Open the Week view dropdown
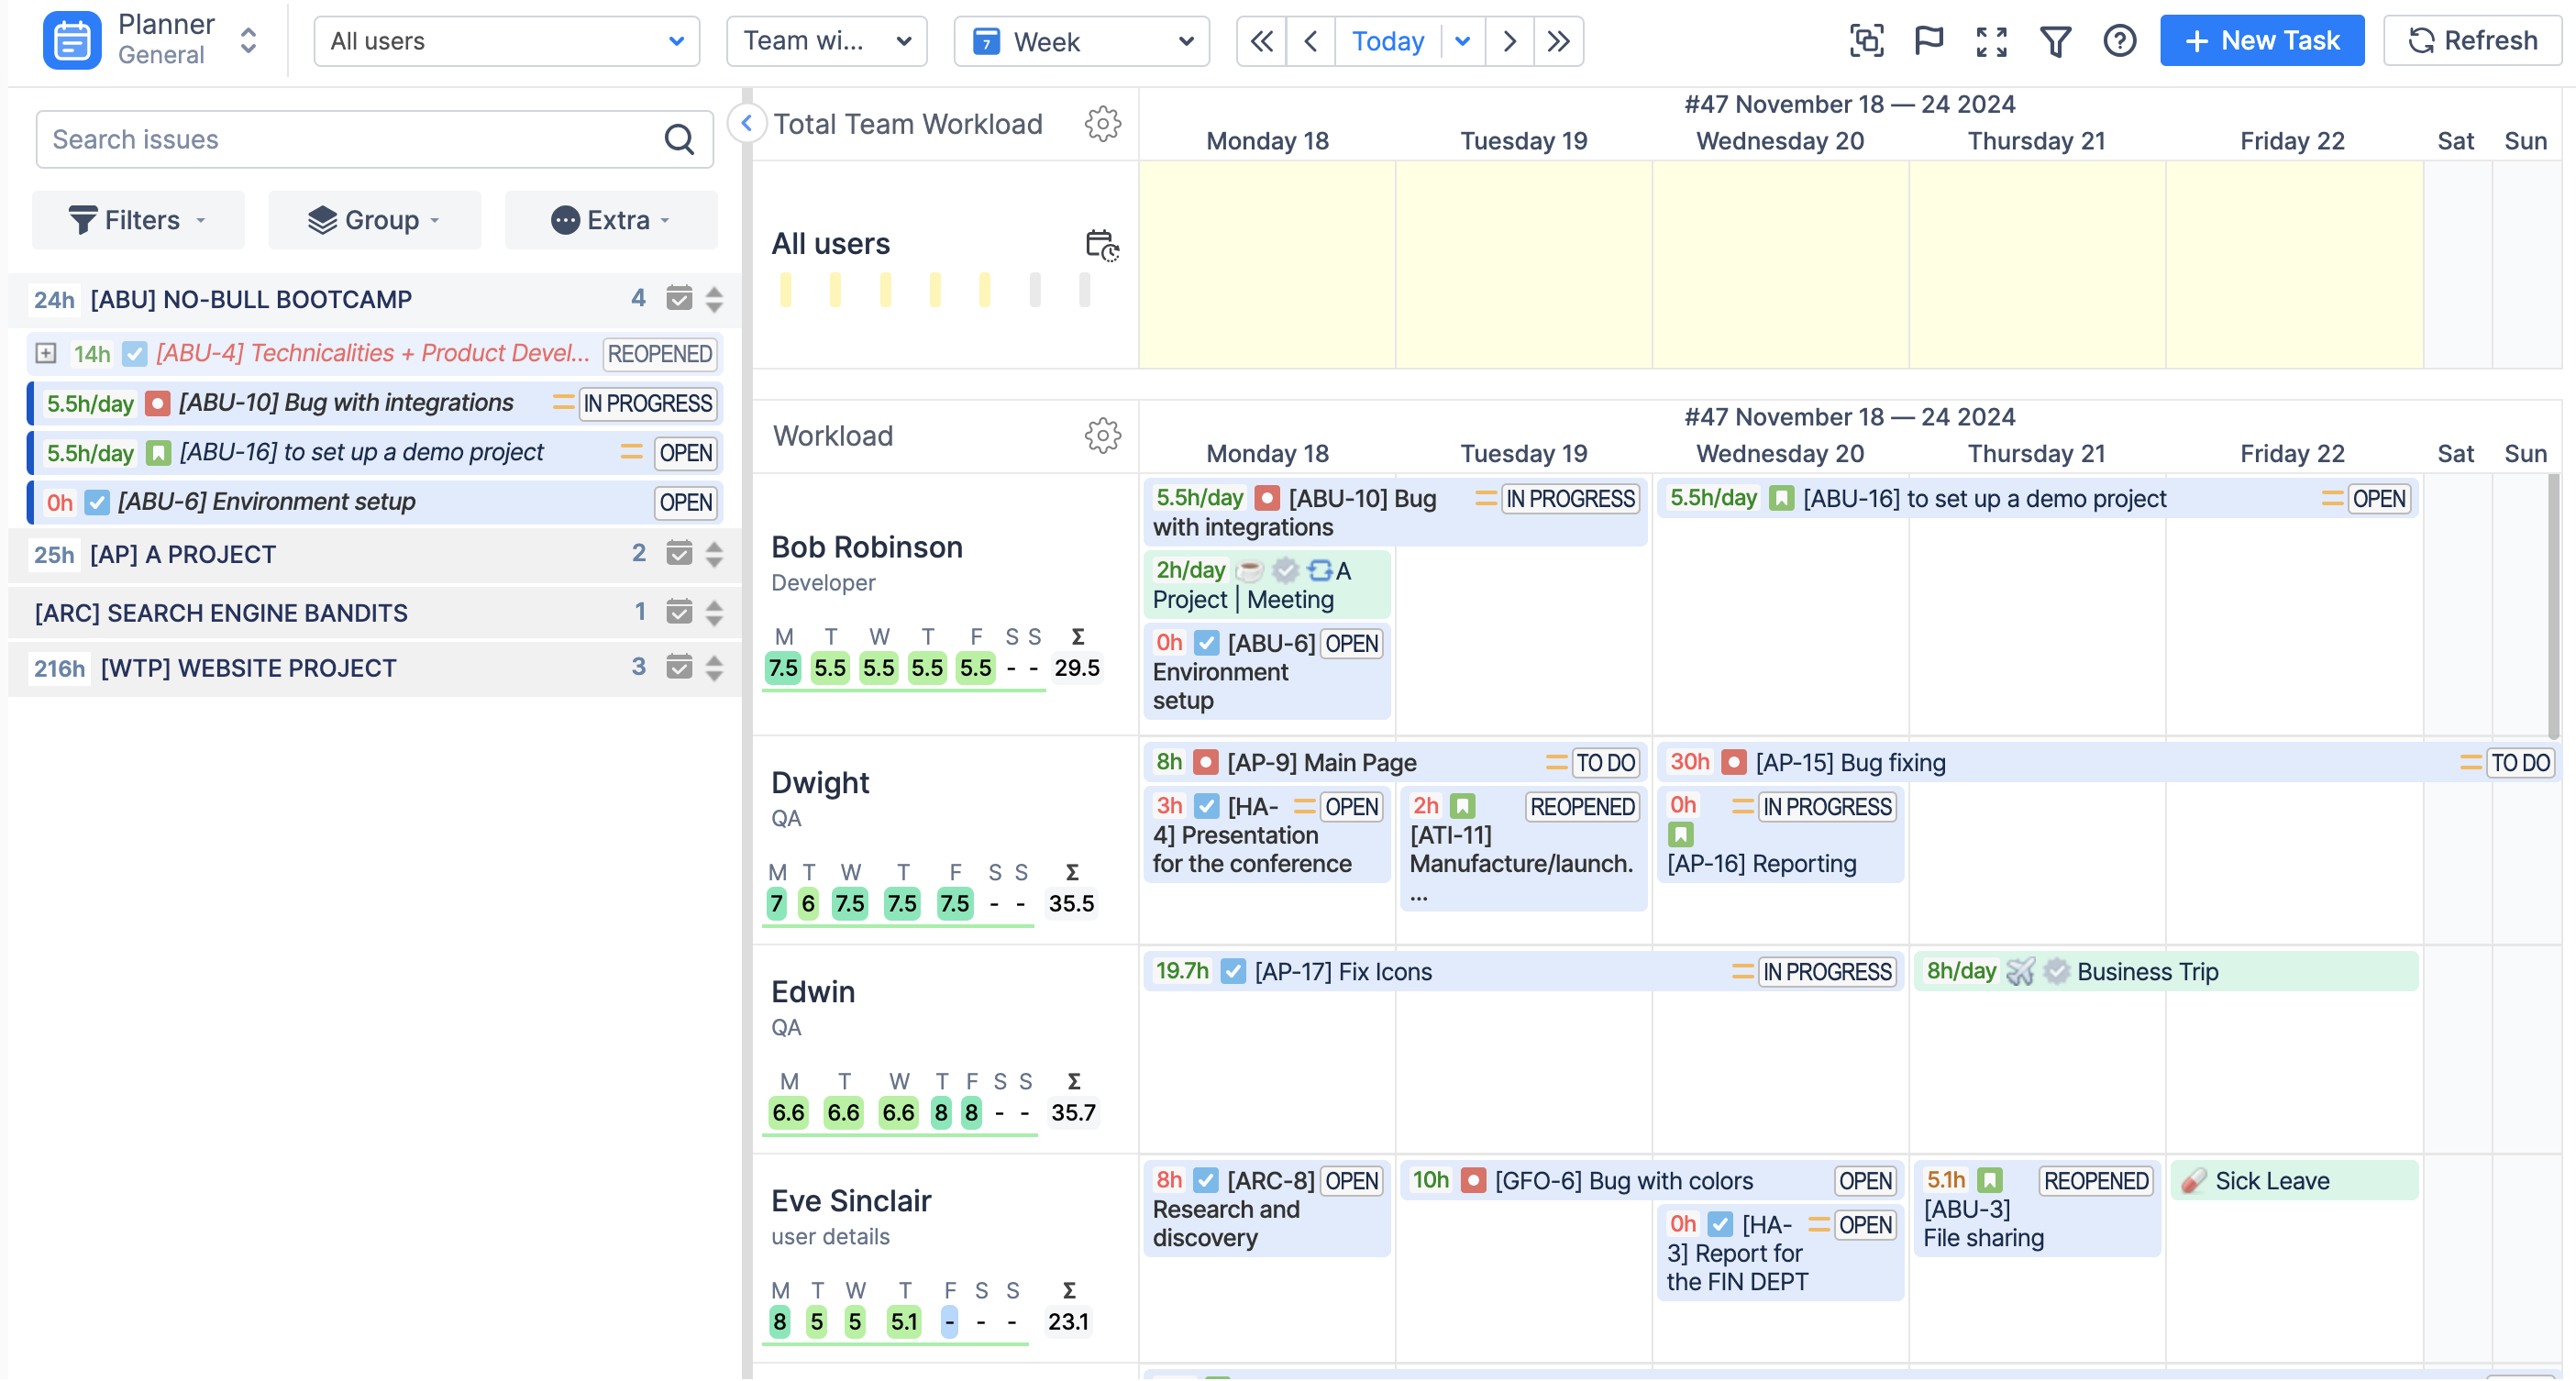 point(1082,41)
